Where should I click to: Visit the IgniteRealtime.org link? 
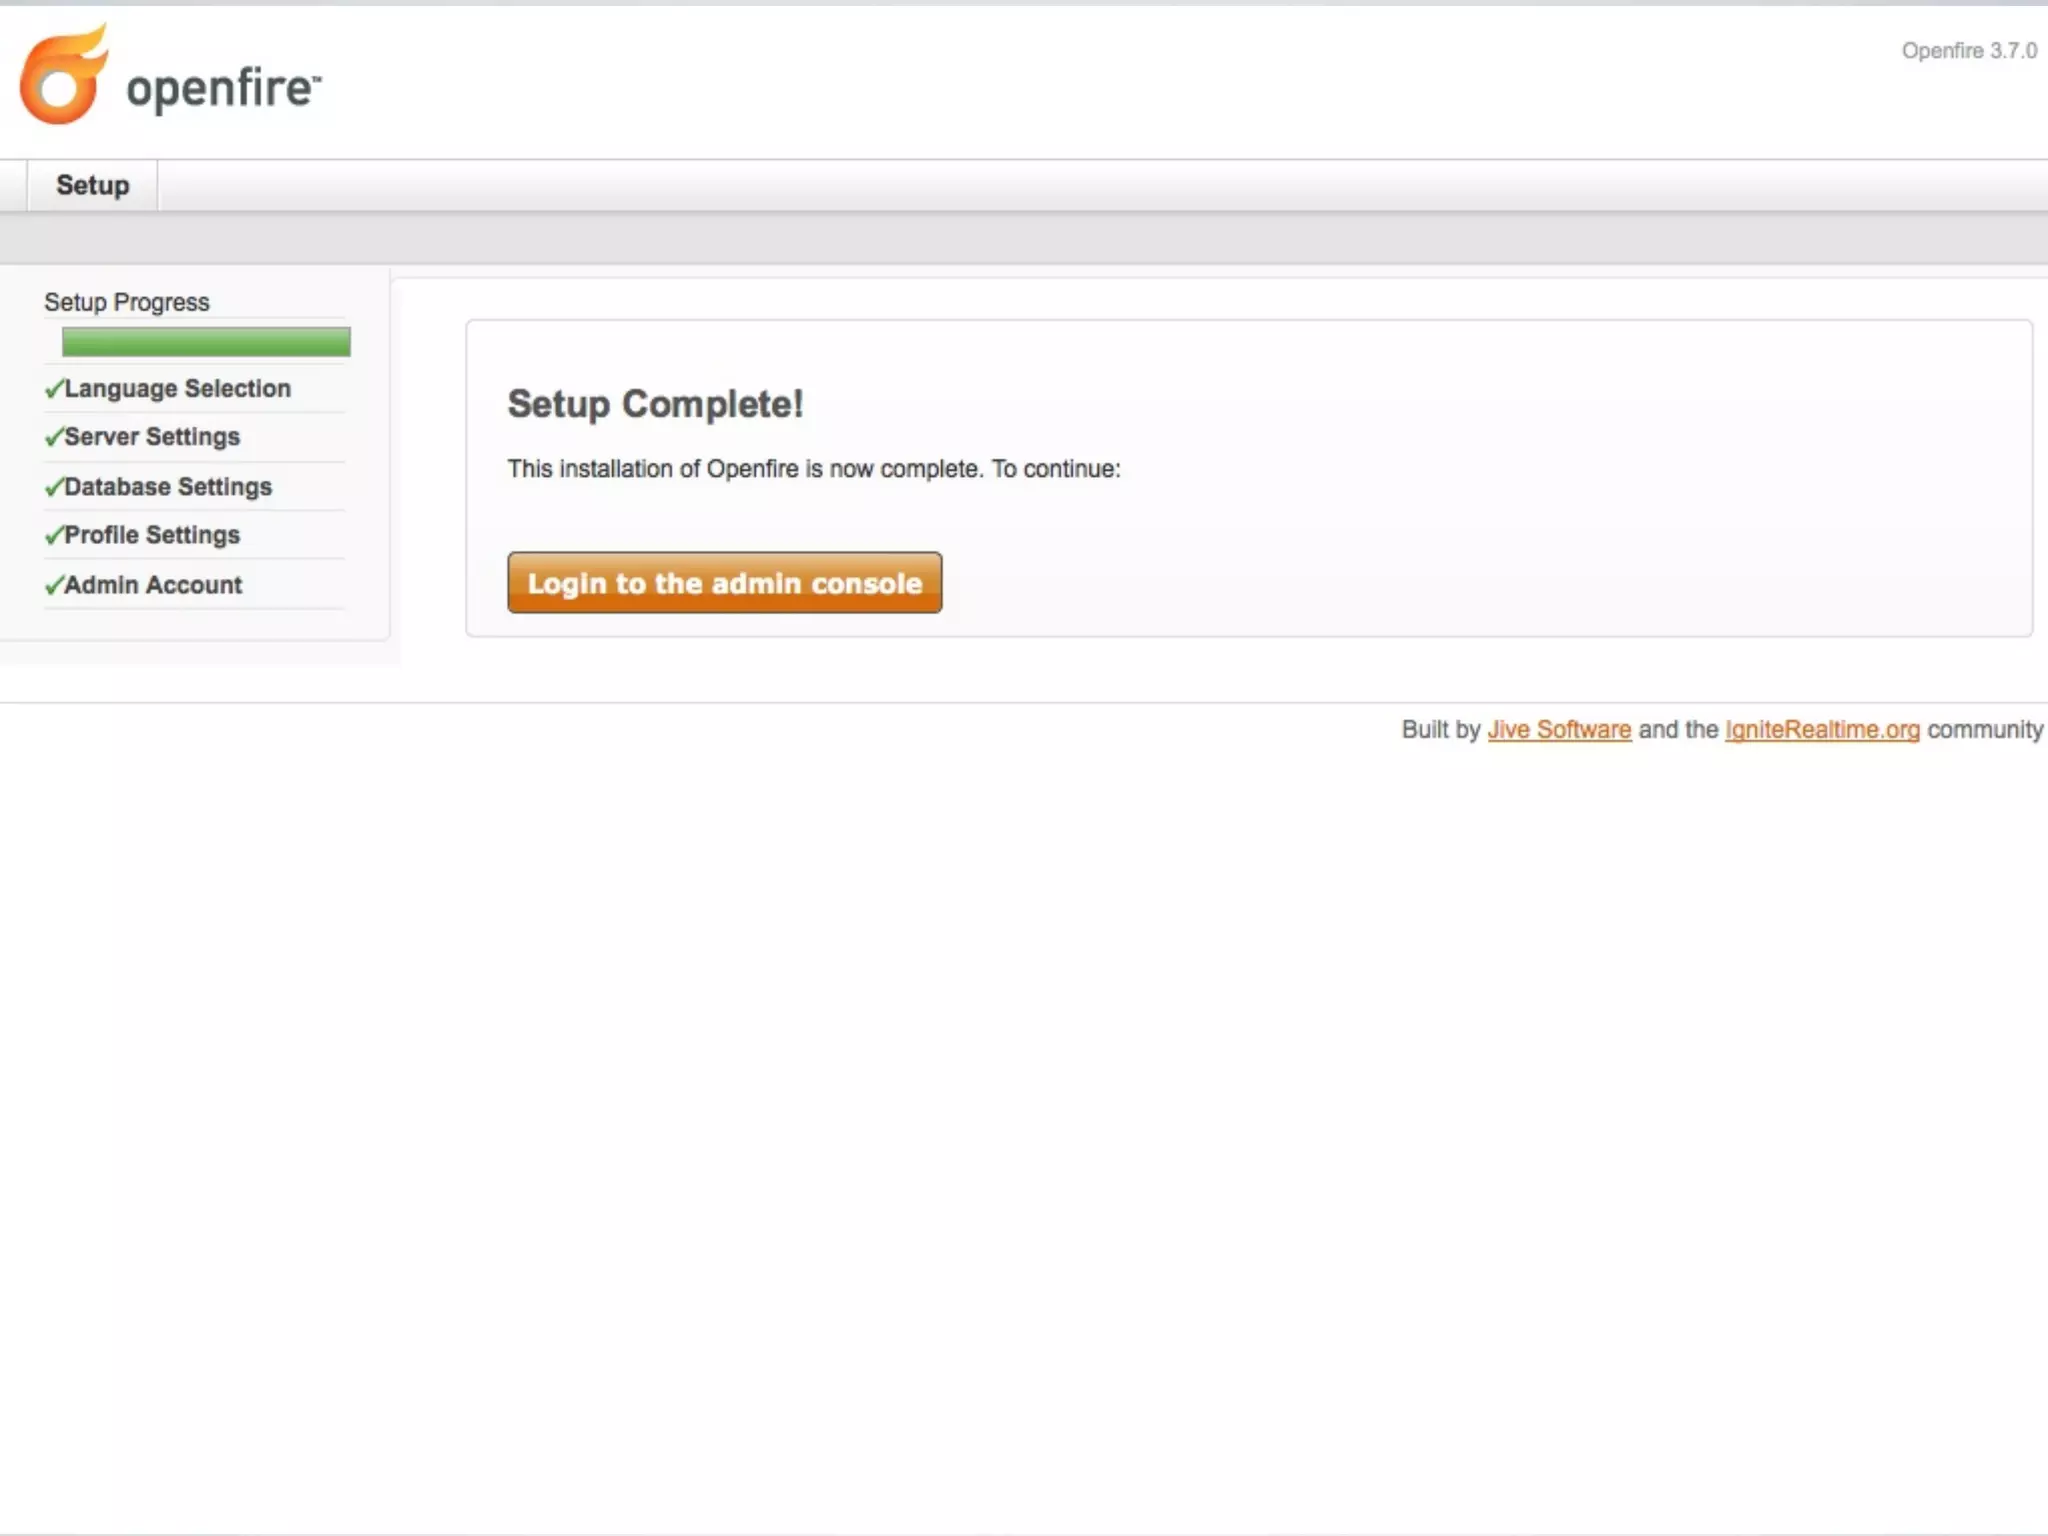pyautogui.click(x=1821, y=730)
